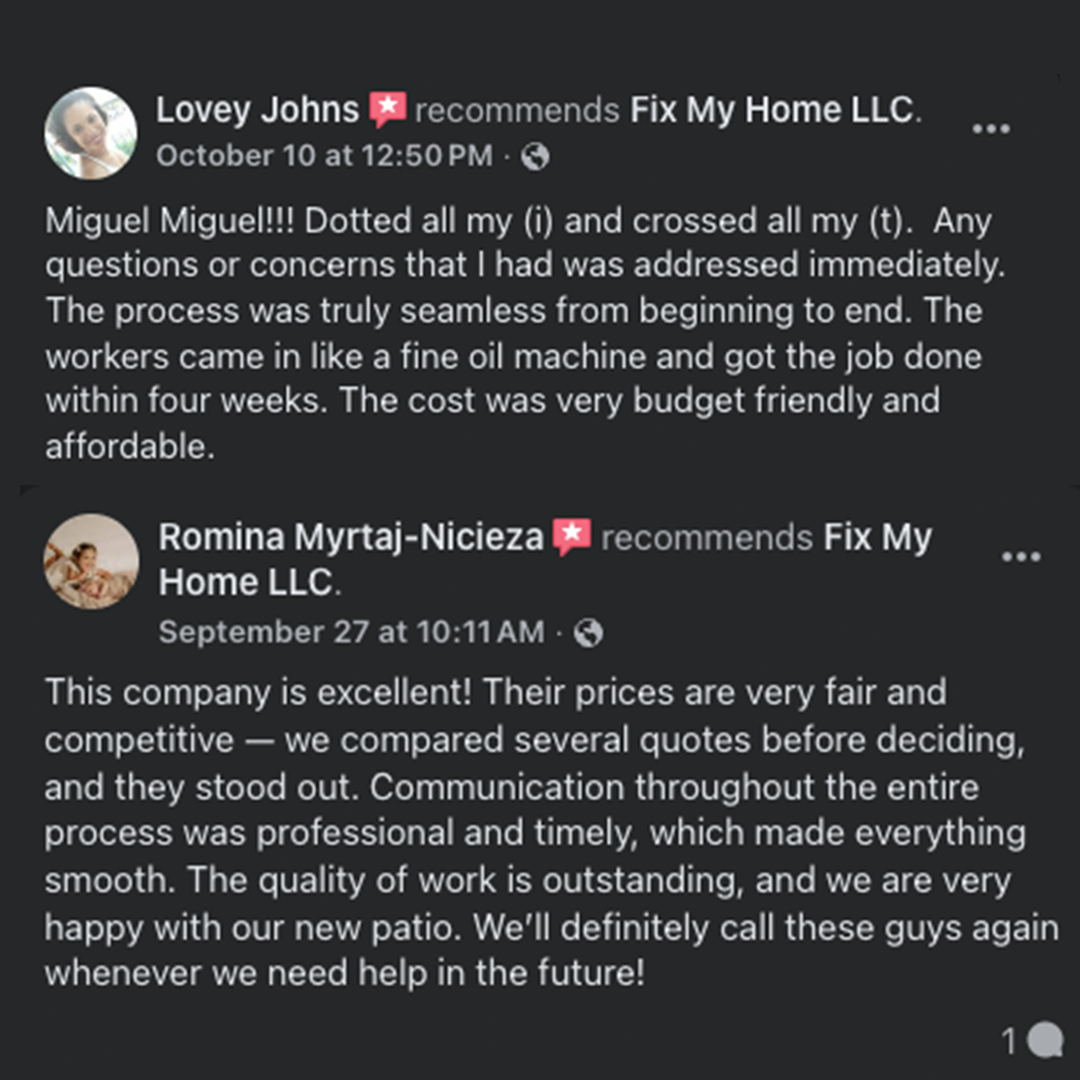Open the options menu on Romina Myrtaj-Nicieza's review
1080x1080 pixels.
click(1020, 557)
